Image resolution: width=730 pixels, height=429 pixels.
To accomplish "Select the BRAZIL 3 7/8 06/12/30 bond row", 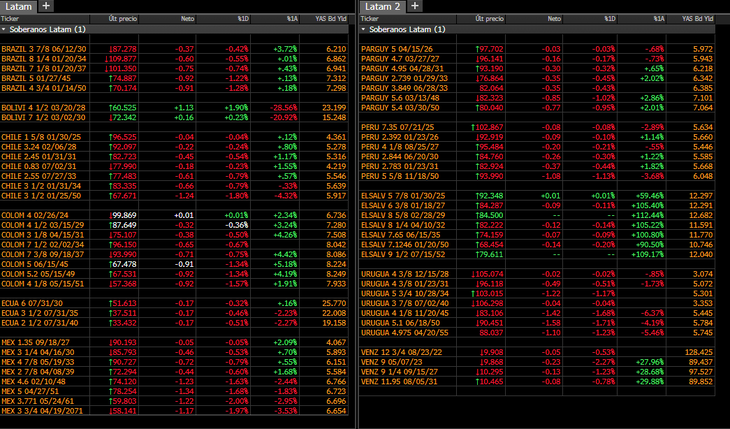I will (38, 48).
